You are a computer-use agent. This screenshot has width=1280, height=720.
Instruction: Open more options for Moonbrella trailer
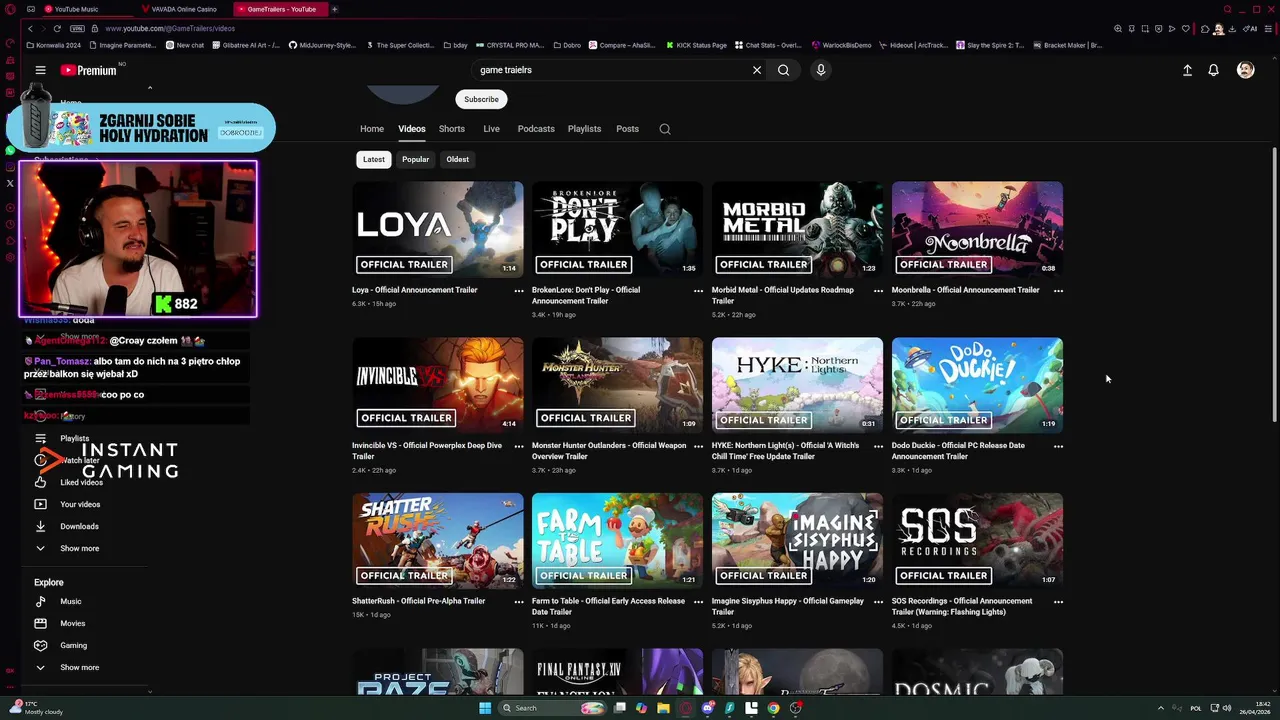point(1058,291)
